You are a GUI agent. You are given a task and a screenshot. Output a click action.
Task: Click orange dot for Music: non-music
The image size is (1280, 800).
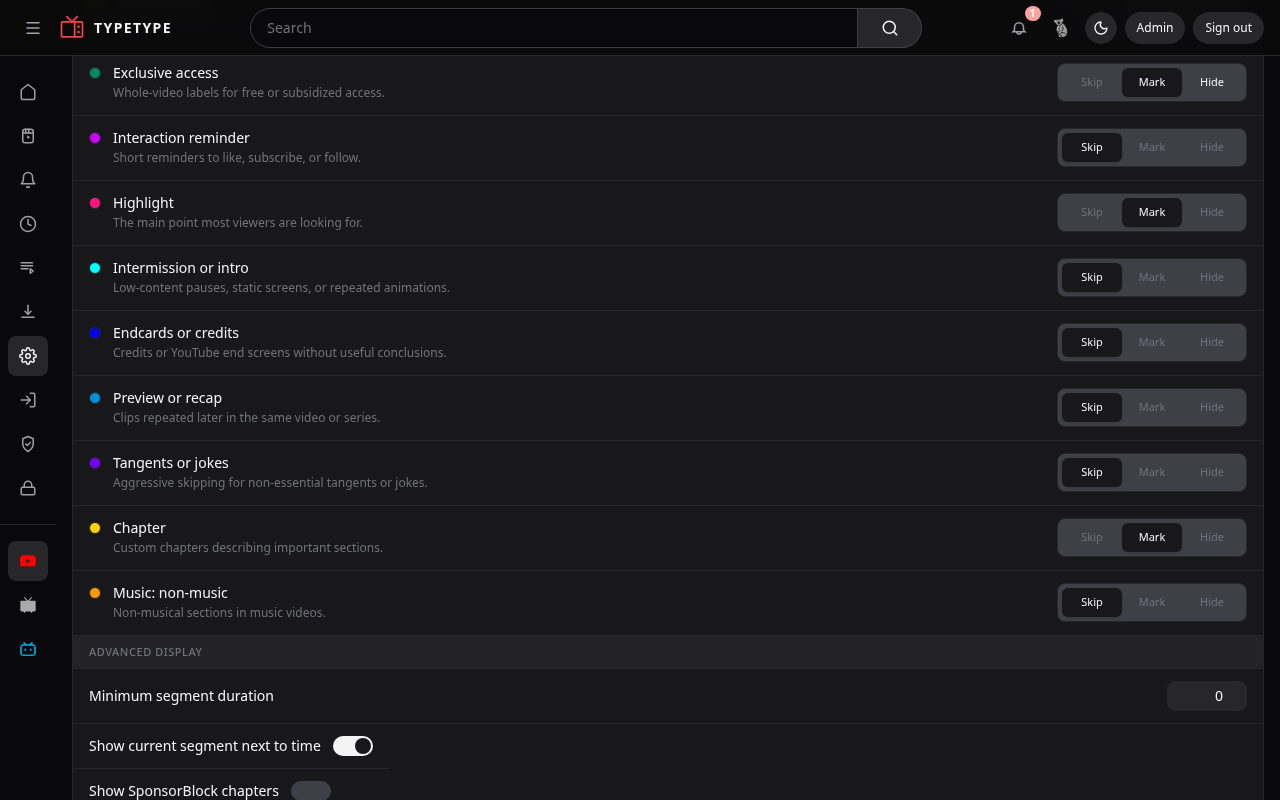95,593
